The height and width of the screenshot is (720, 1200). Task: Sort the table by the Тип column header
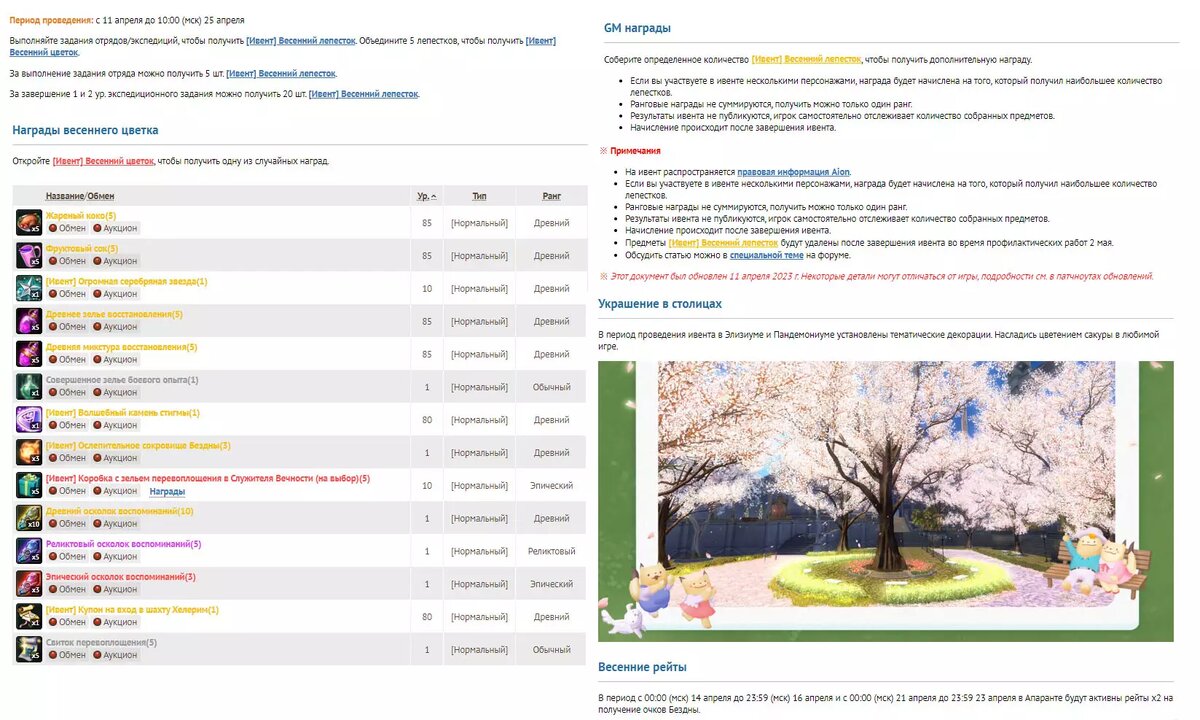coord(480,196)
